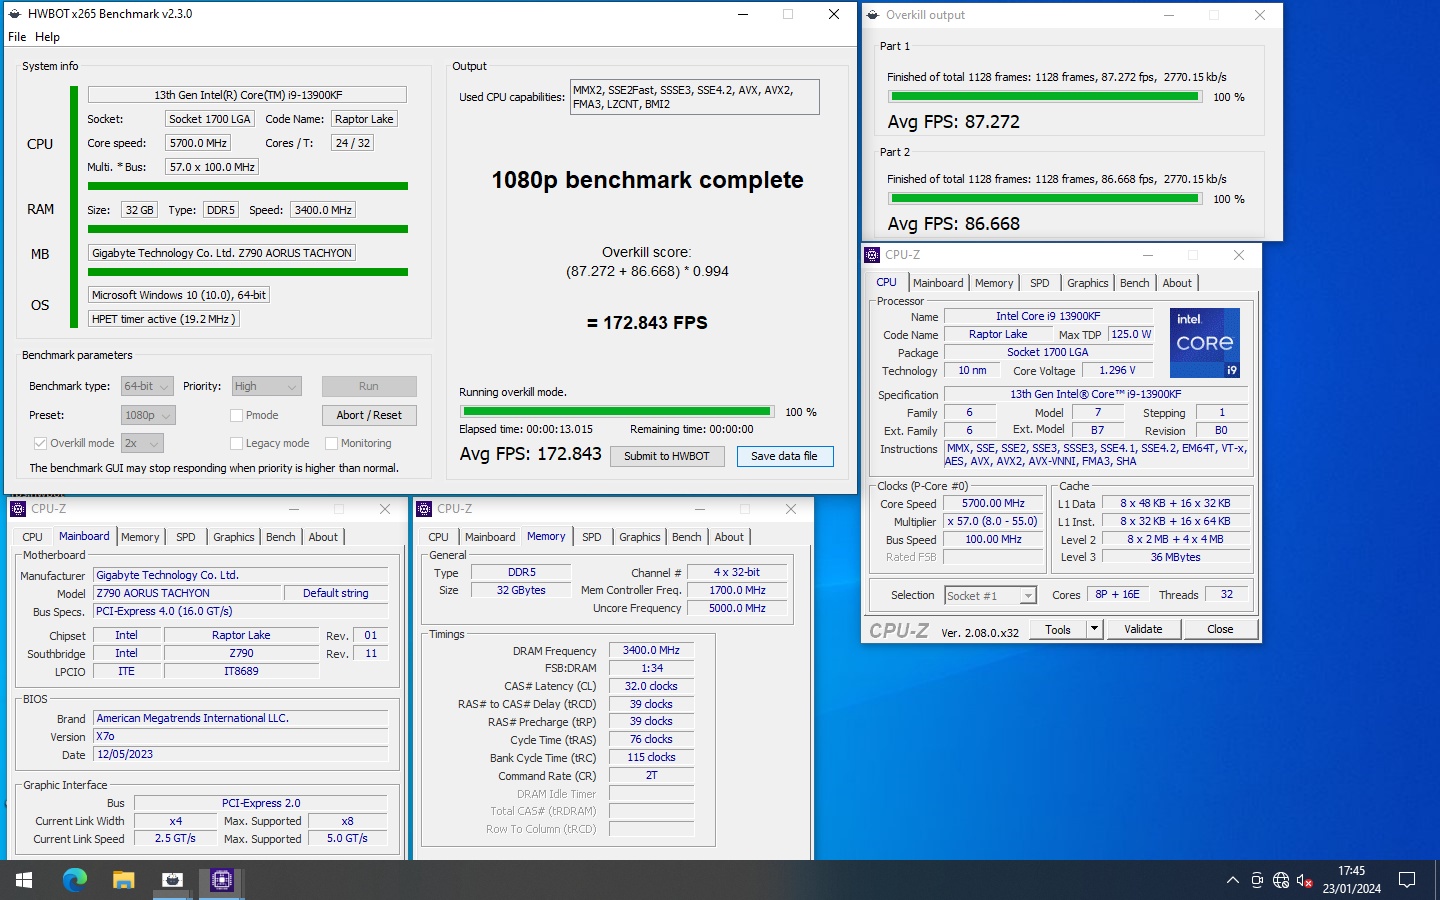Switch to SPD tab in Mainboard CPU-Z window
This screenshot has width=1440, height=900.
pos(186,537)
